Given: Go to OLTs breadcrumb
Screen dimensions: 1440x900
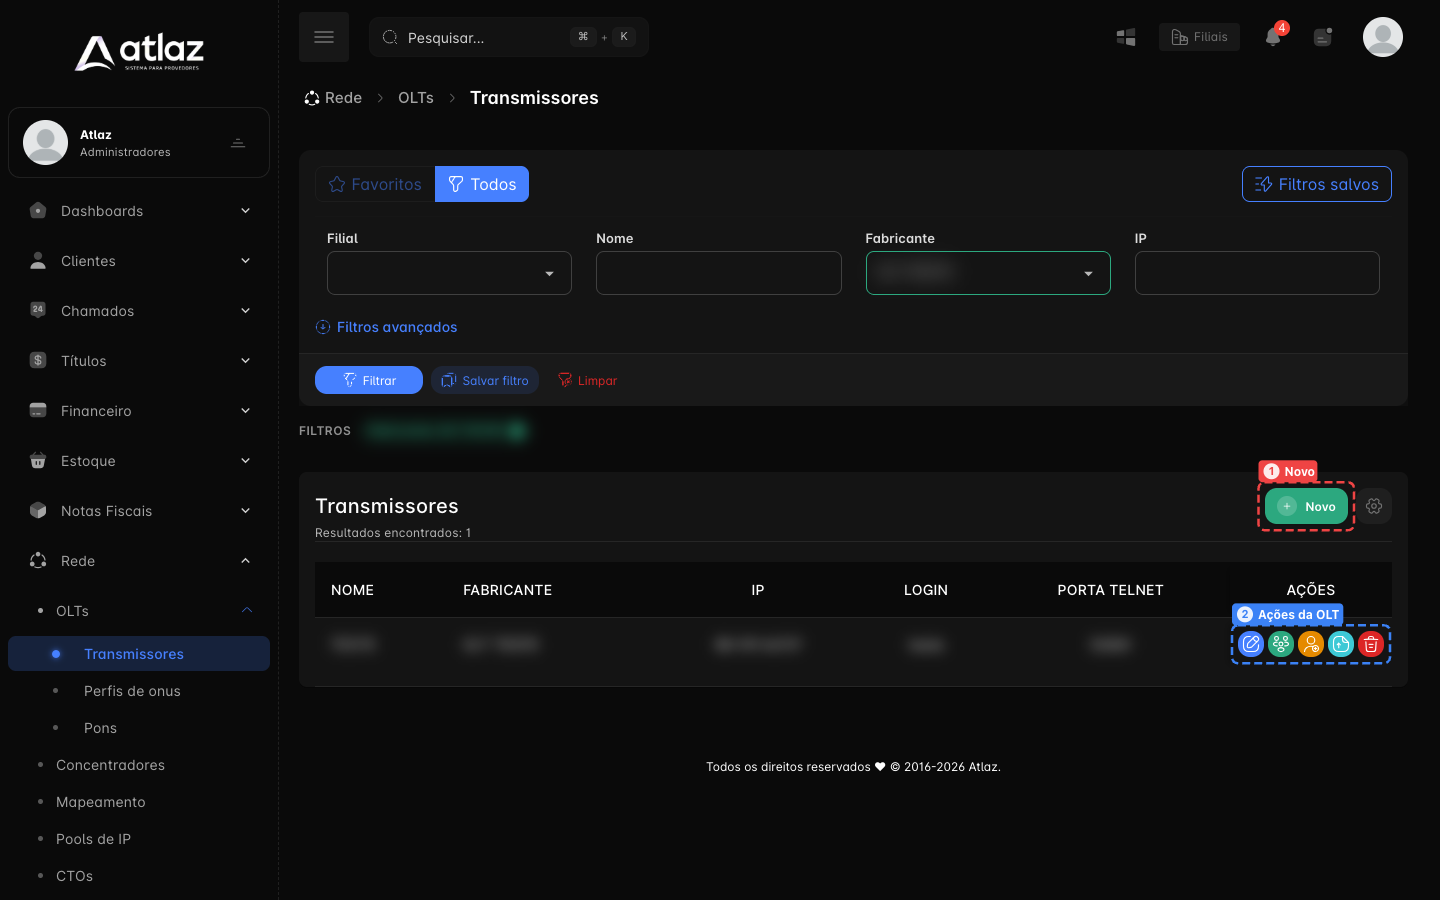Looking at the screenshot, I should (416, 98).
